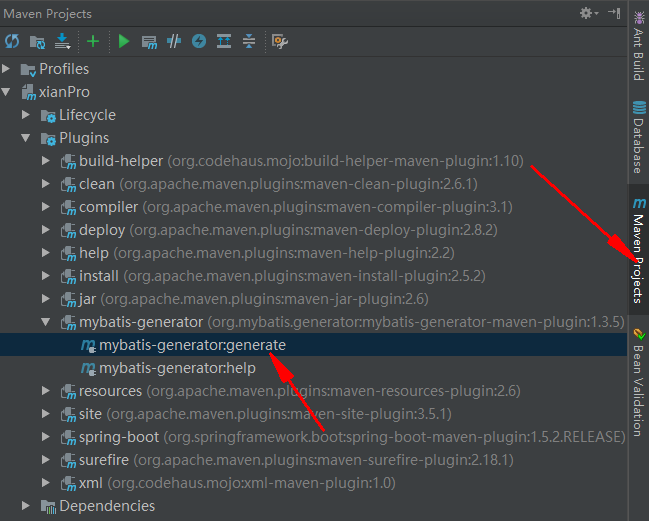Screen dimensions: 649x521
Task: Click the site plugin icon
Action: [x=68, y=415]
